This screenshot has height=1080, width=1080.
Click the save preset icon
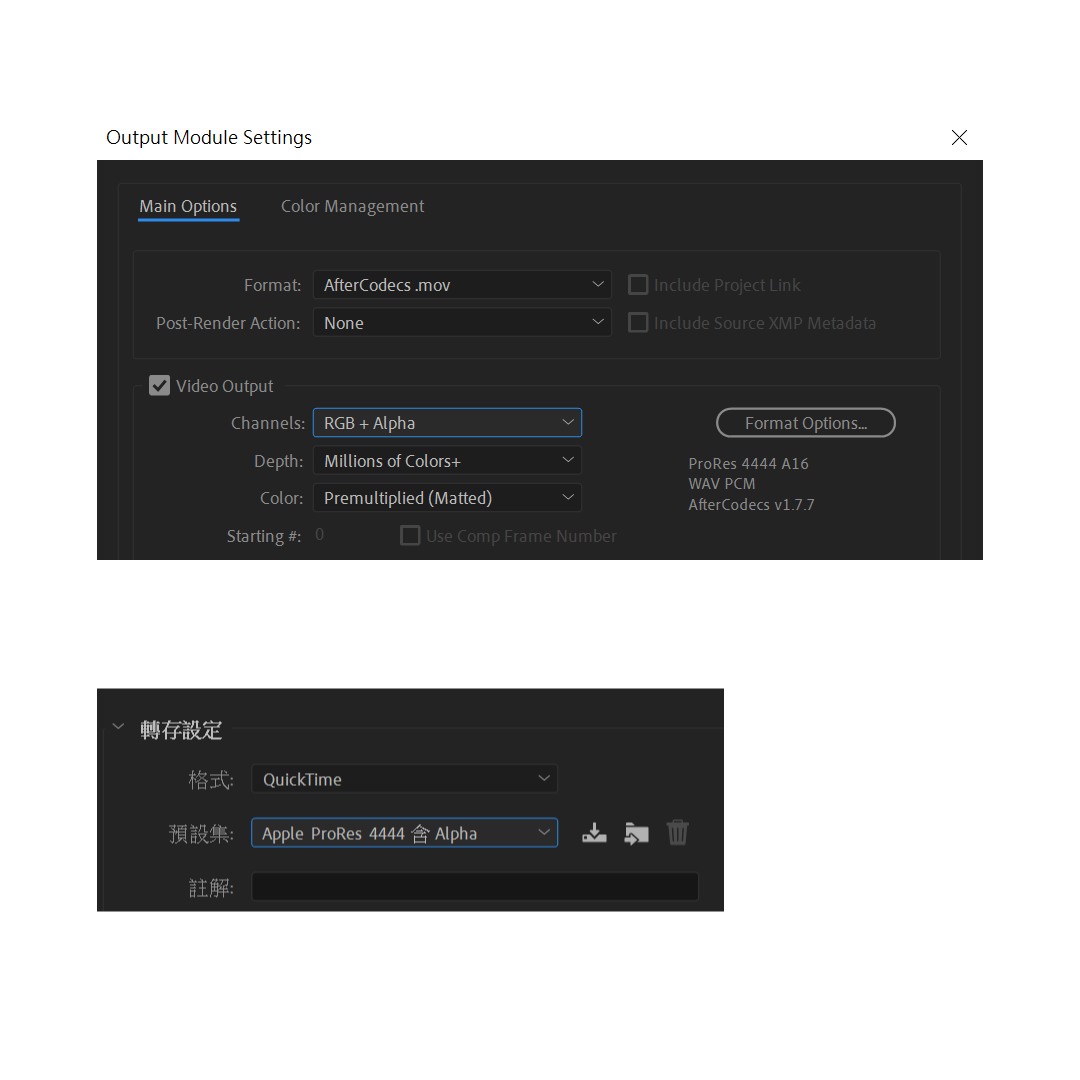[594, 833]
